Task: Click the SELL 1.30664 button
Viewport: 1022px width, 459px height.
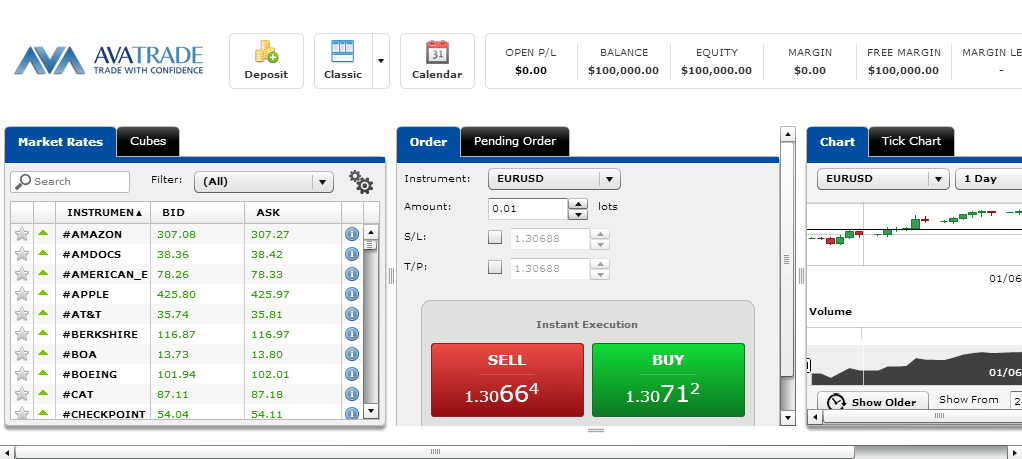Action: click(507, 380)
